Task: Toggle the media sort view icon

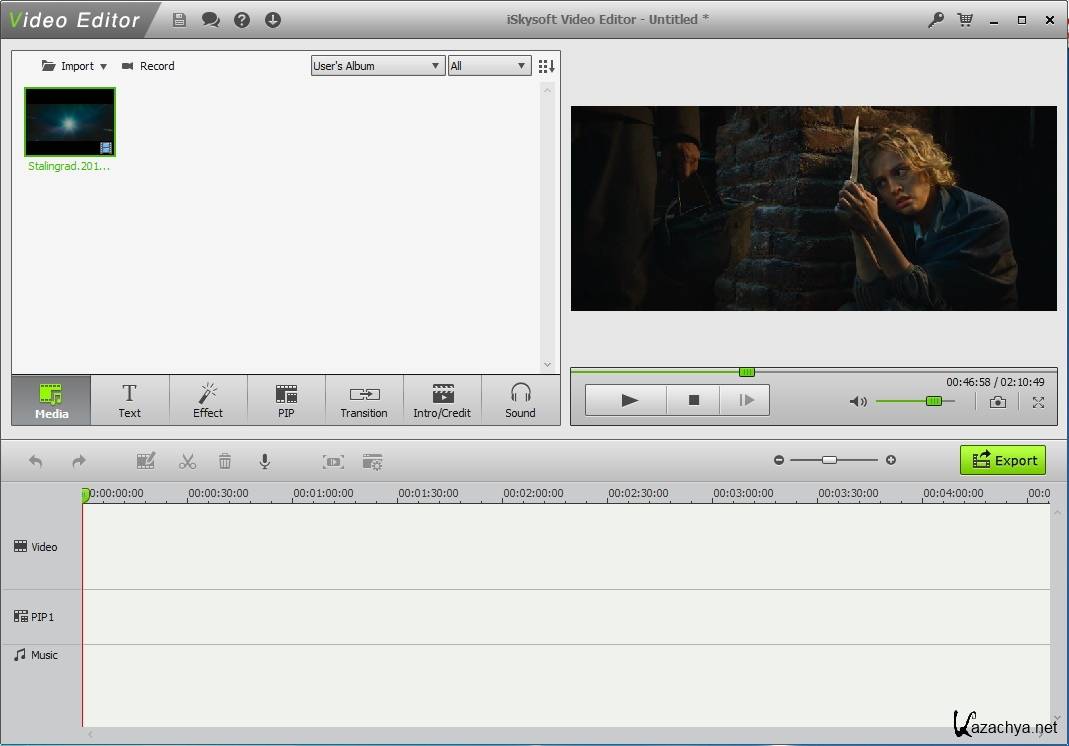Action: coord(546,66)
